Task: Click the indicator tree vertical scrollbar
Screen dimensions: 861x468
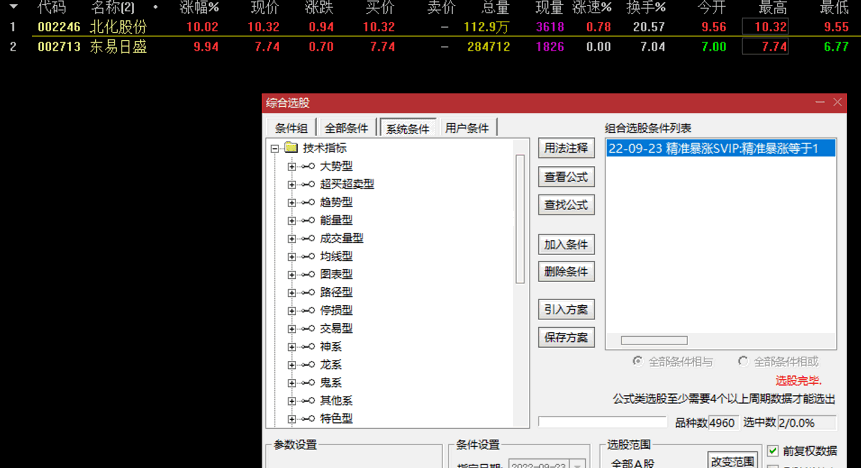Action: (520, 219)
